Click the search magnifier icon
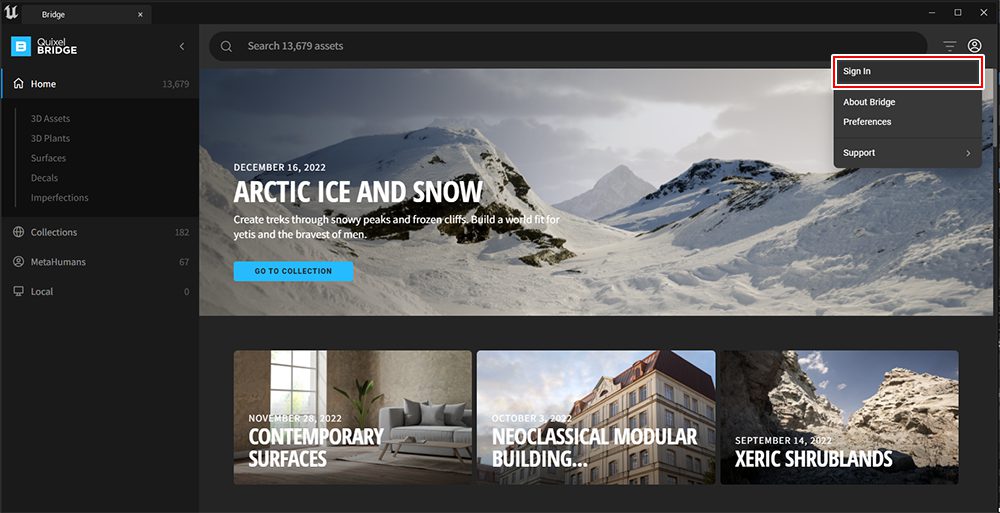The width and height of the screenshot is (1000, 513). point(226,46)
